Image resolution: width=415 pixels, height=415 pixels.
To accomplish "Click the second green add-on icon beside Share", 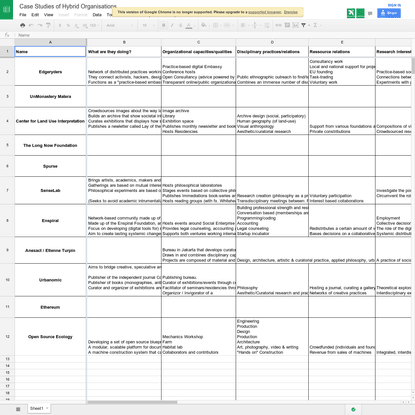I will [x=360, y=13].
